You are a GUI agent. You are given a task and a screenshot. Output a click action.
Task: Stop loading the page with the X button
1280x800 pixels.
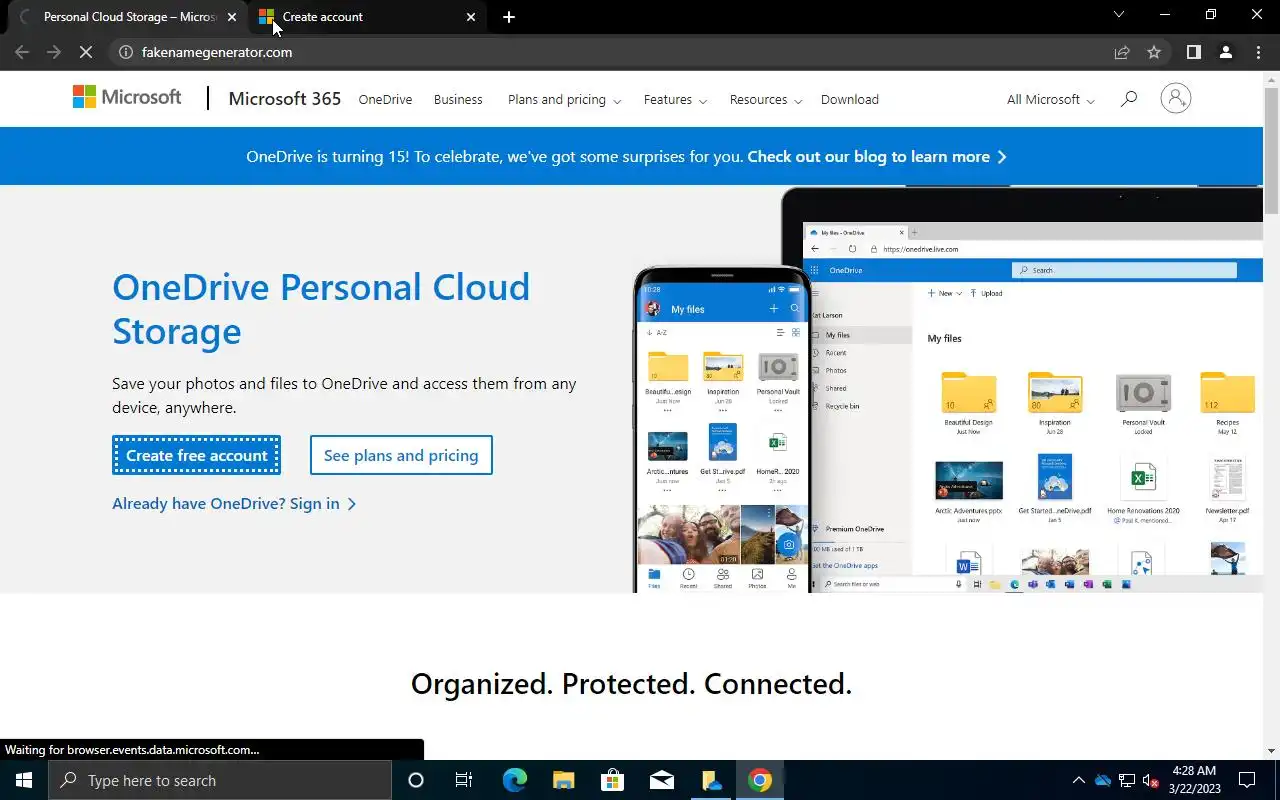coord(86,52)
